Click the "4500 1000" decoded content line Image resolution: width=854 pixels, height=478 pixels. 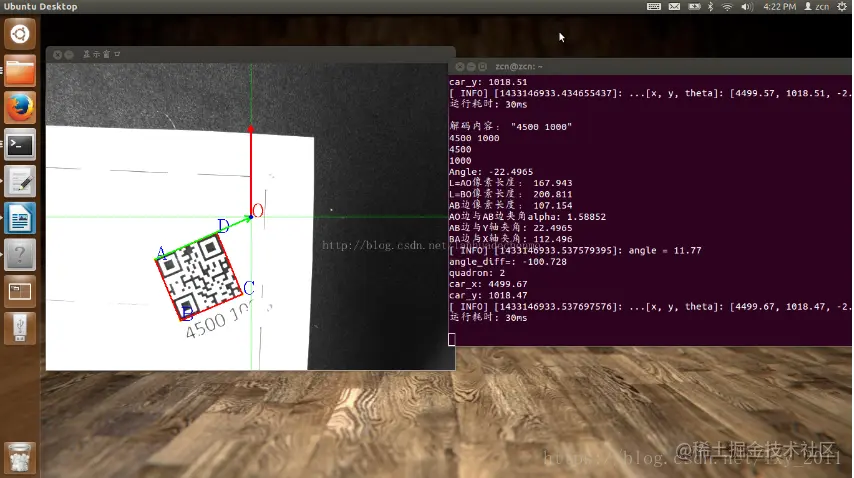tap(510, 127)
